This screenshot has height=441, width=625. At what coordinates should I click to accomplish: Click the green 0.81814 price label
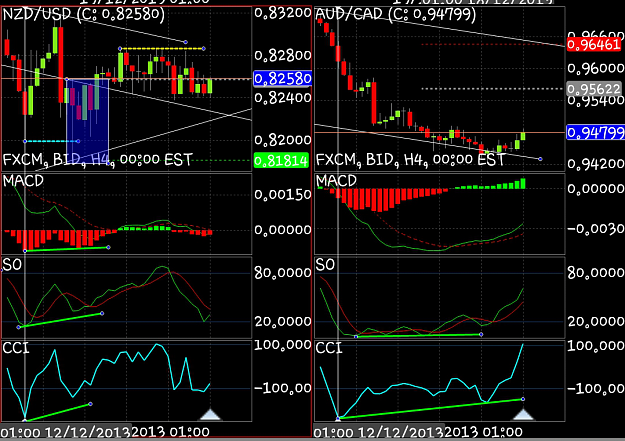(281, 160)
